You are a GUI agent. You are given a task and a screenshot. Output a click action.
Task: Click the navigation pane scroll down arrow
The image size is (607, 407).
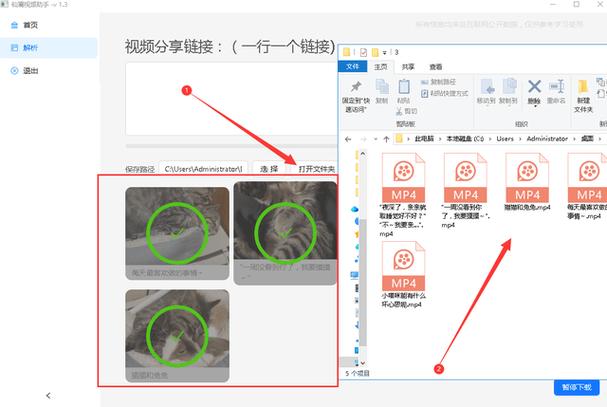tap(363, 363)
